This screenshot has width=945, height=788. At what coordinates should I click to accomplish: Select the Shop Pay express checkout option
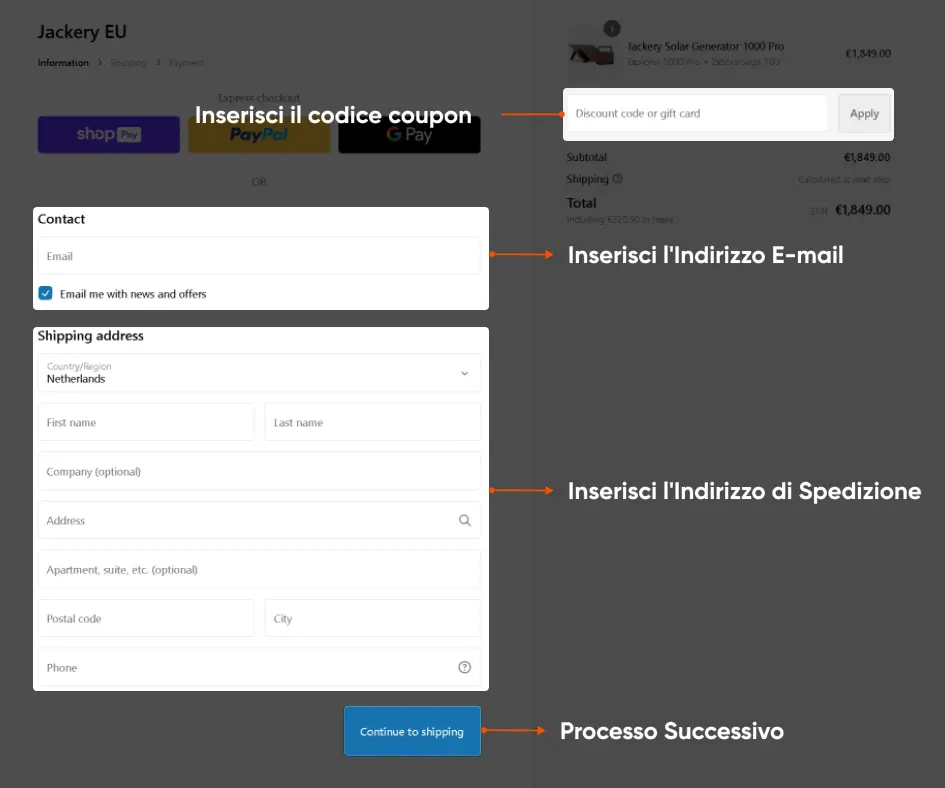(x=108, y=135)
